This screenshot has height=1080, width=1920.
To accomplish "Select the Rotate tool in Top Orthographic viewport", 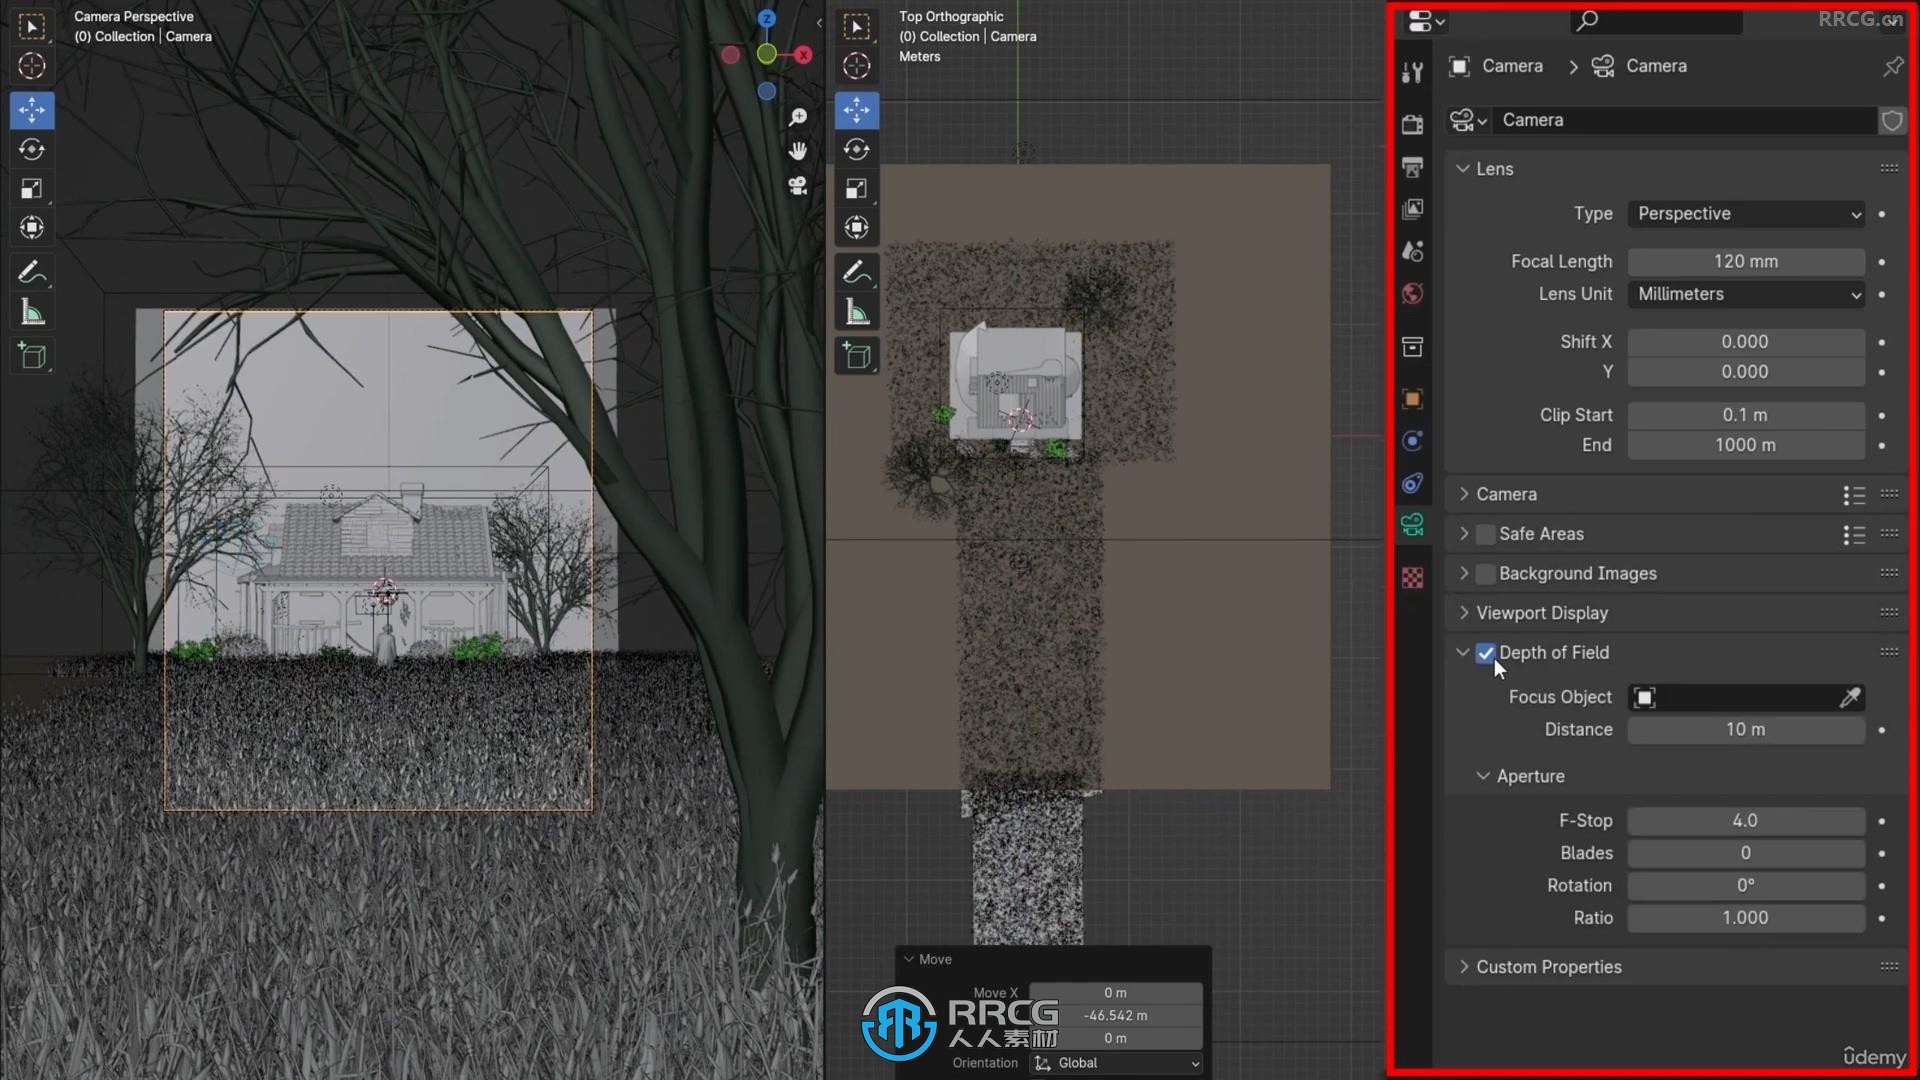I will (x=857, y=149).
